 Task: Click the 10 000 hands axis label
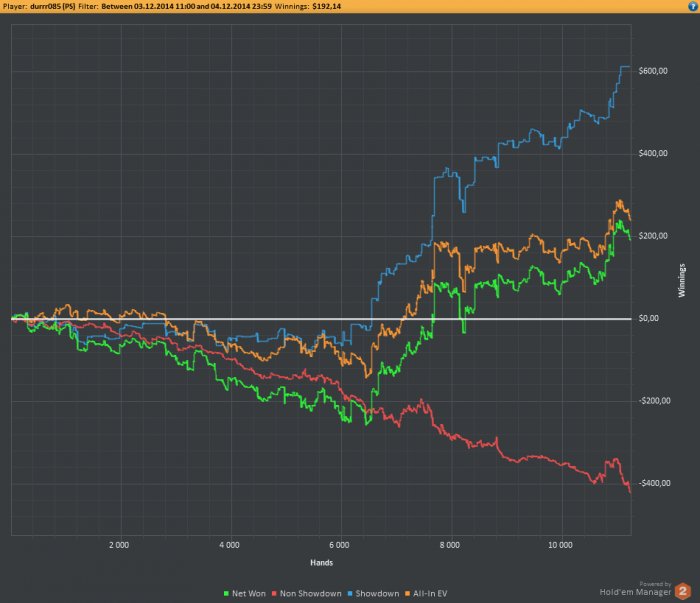click(x=560, y=545)
